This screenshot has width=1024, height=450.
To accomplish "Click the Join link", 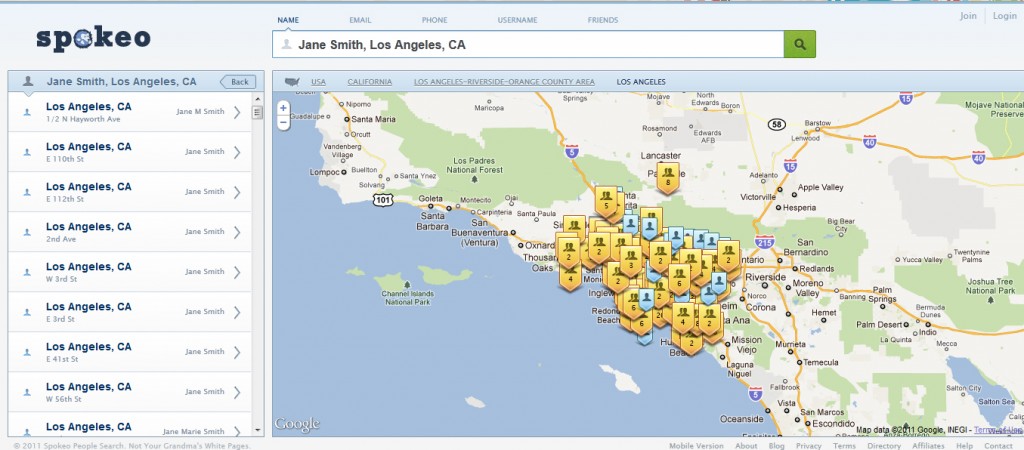I will (968, 16).
